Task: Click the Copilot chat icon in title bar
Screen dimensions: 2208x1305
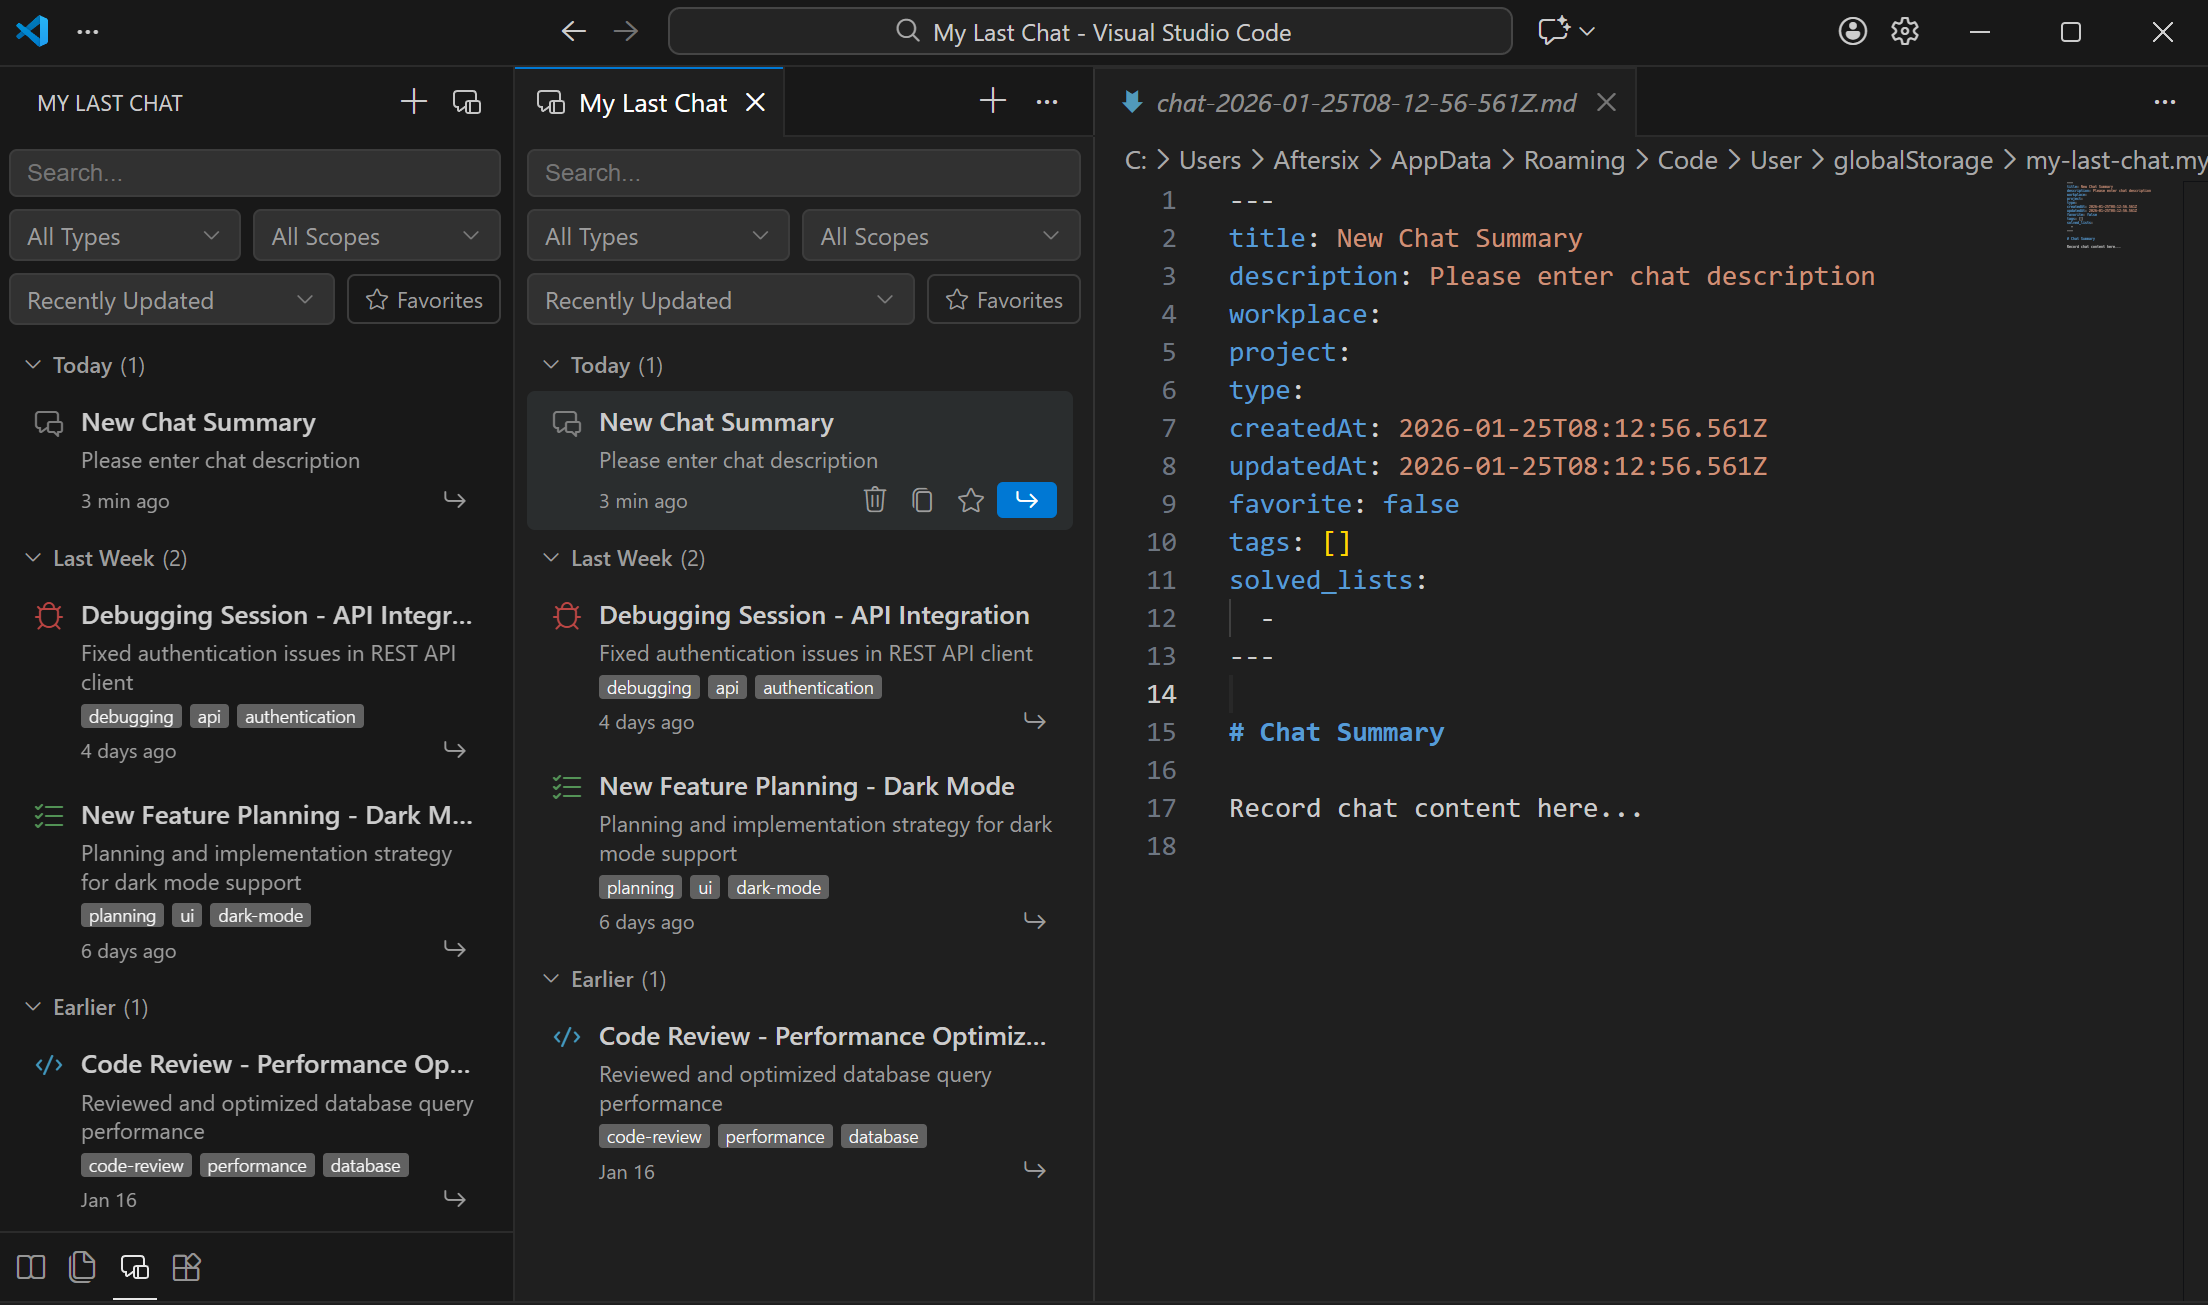Action: [1553, 31]
